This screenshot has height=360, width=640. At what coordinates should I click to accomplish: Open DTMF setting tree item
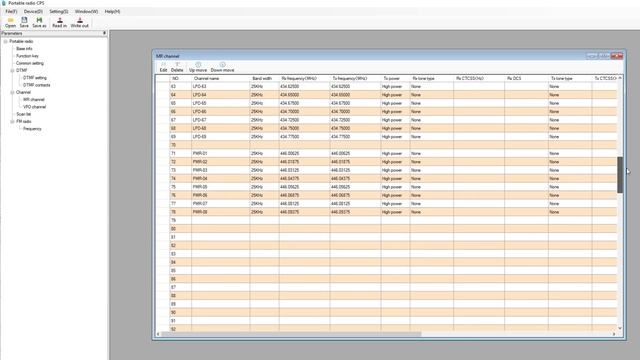(35, 78)
